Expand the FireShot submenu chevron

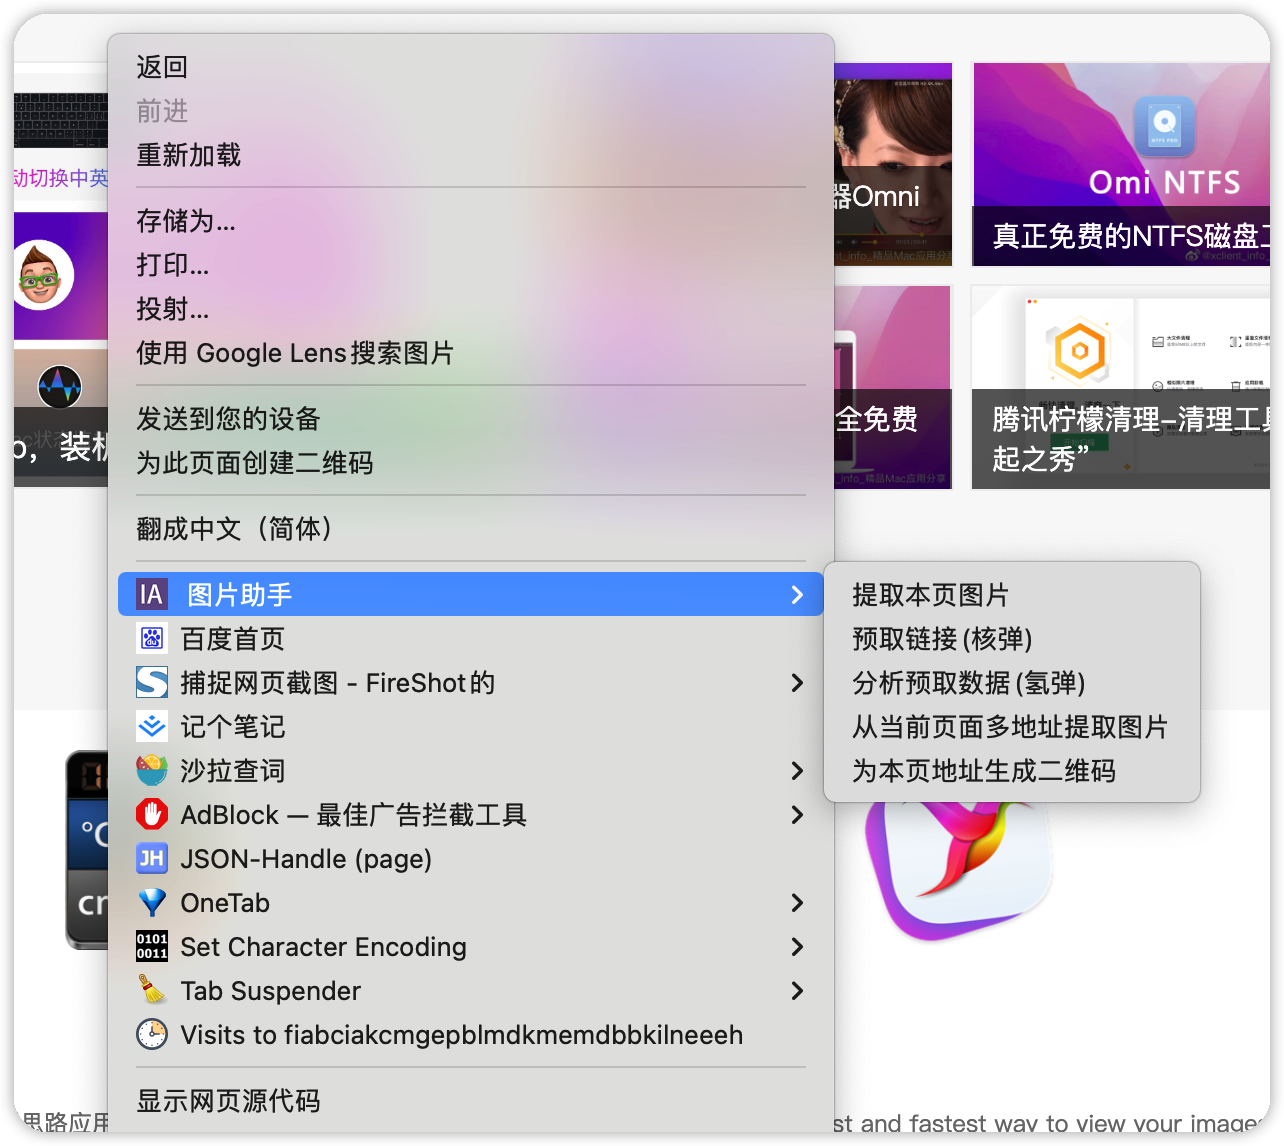point(797,683)
